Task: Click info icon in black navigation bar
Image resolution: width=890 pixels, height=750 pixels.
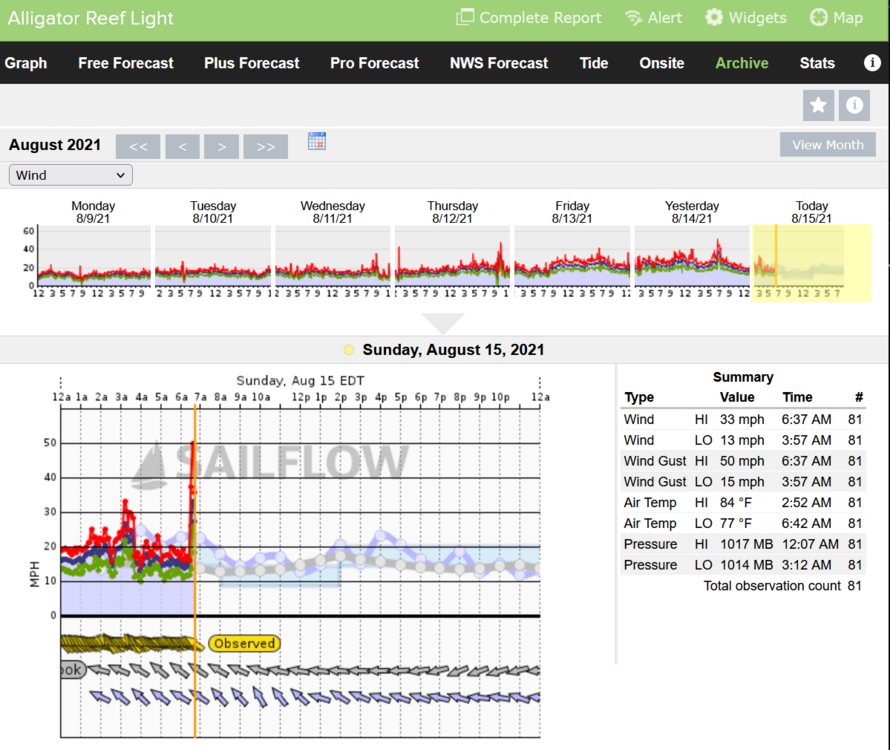Action: click(x=872, y=63)
